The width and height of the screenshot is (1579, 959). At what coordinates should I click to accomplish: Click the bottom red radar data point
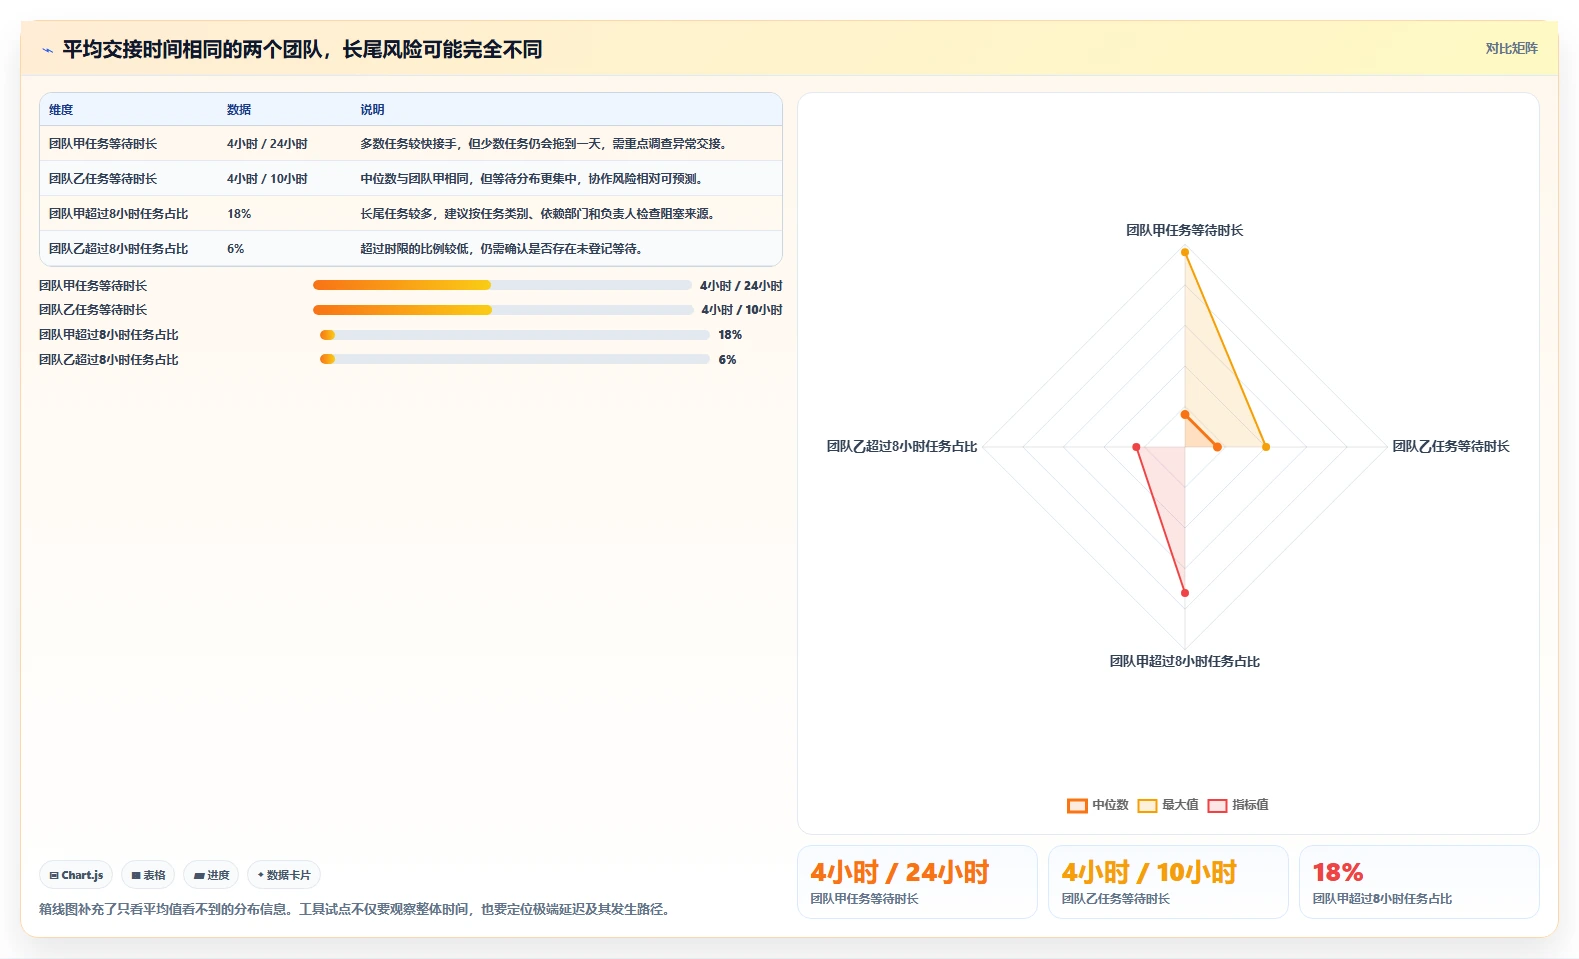[x=1185, y=593]
